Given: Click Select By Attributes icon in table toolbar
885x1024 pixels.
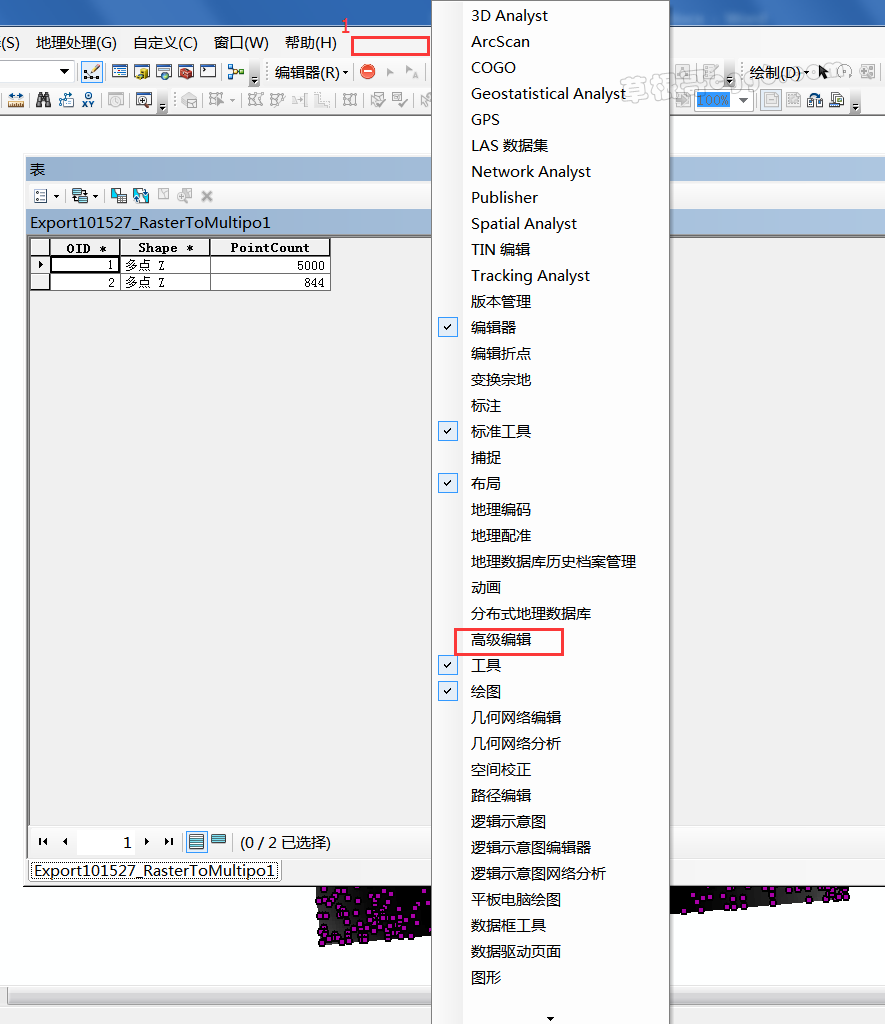Looking at the screenshot, I should 119,195.
